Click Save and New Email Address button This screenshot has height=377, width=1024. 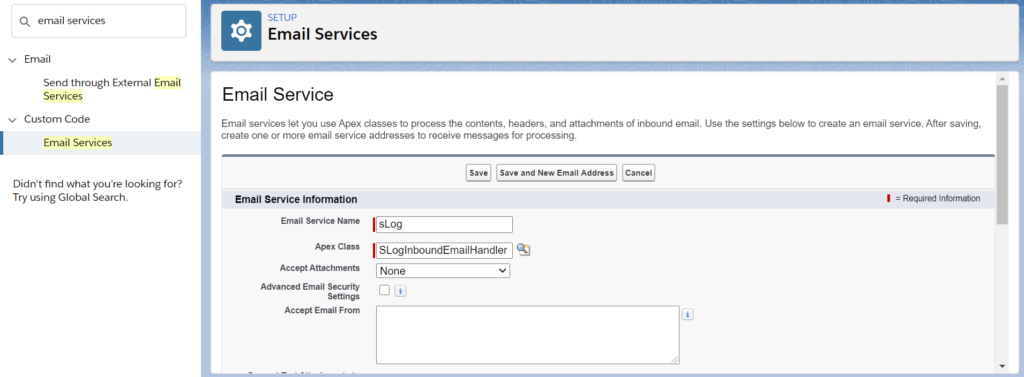click(556, 173)
